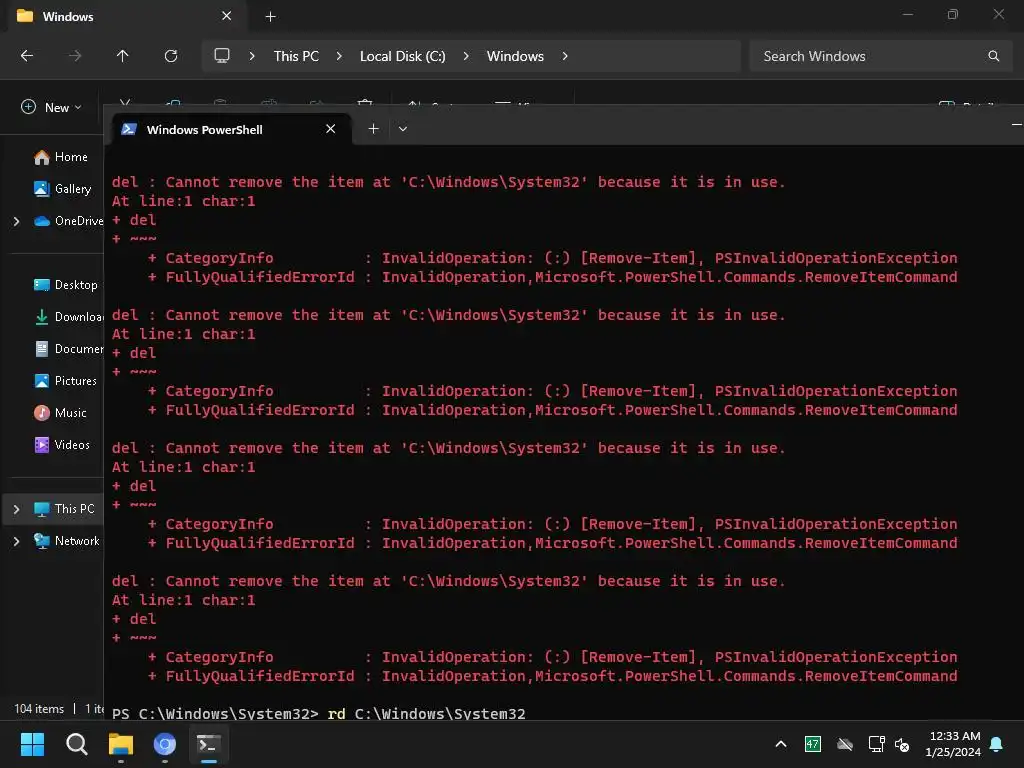Viewport: 1024px width, 768px height.
Task: Select OneDrive in the navigation pane
Action: coord(69,221)
